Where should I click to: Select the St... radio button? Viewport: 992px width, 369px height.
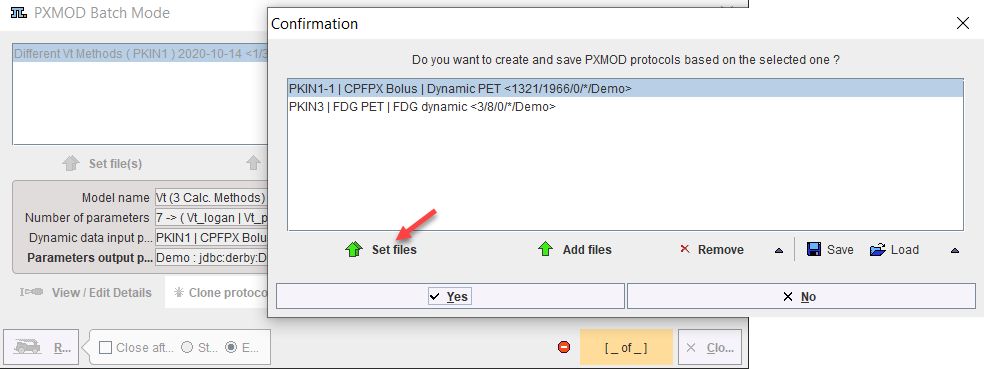pyautogui.click(x=187, y=347)
